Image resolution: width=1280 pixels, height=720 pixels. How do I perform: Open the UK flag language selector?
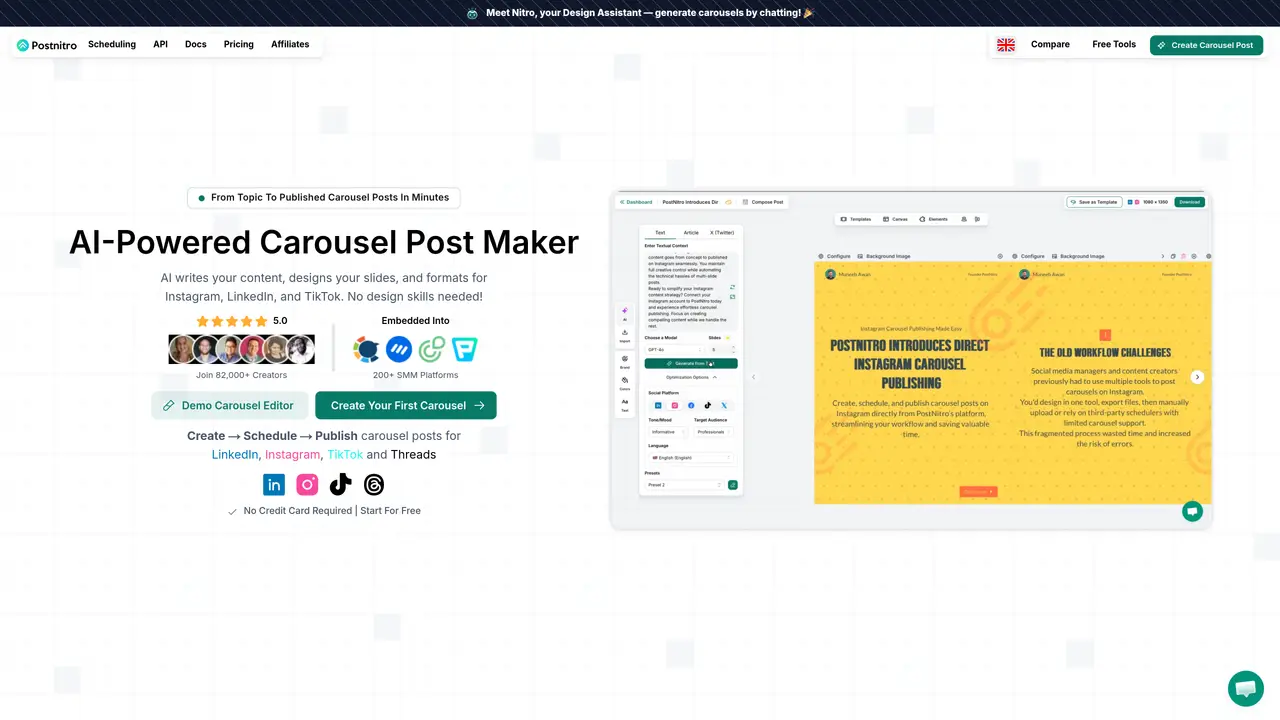click(x=1006, y=45)
